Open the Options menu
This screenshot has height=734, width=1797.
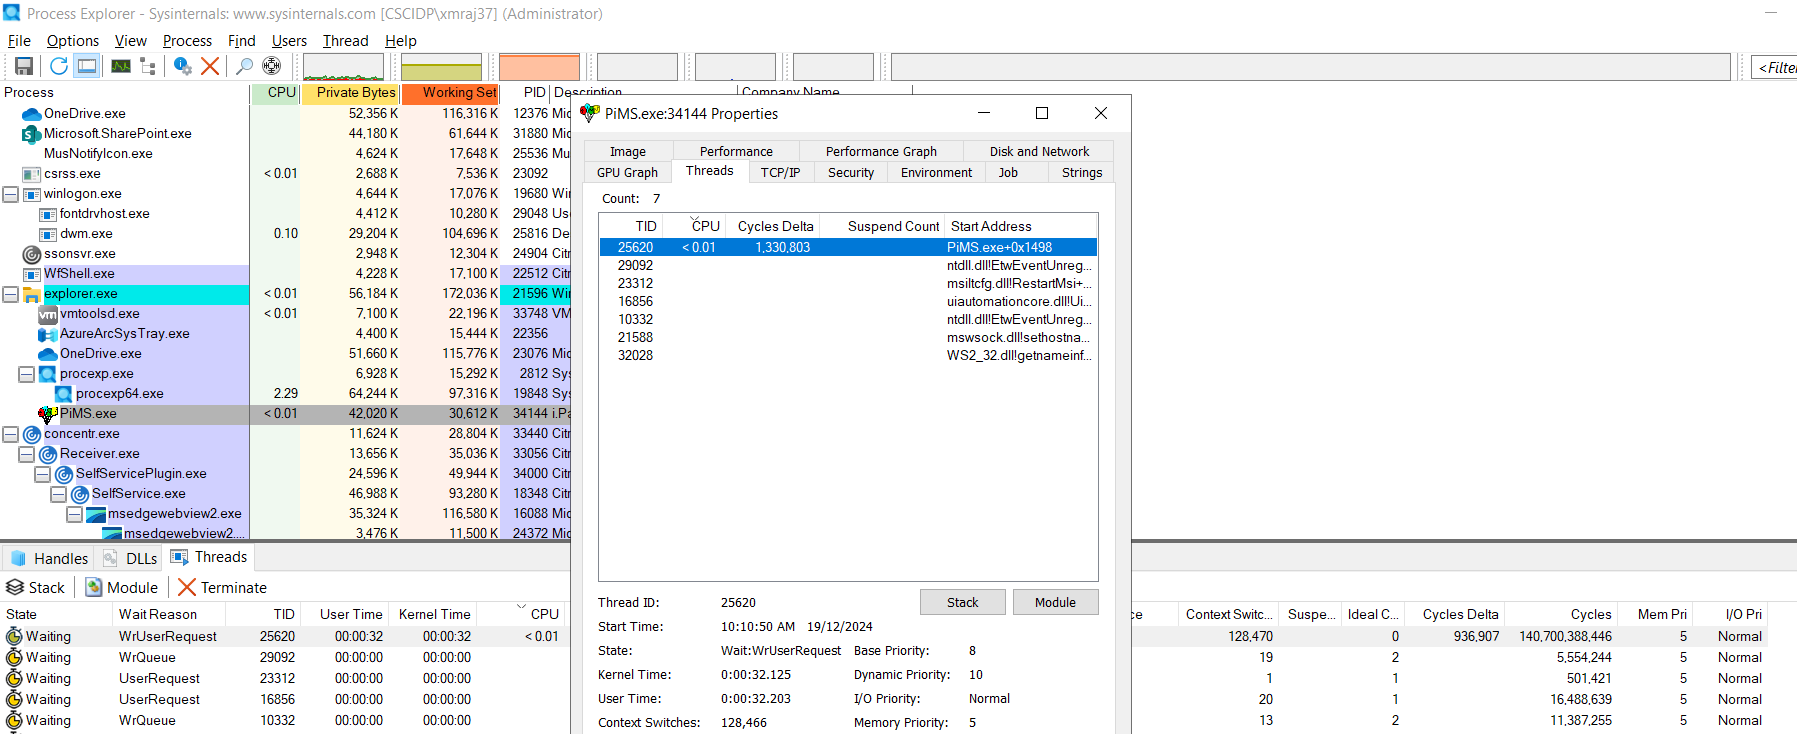[73, 41]
